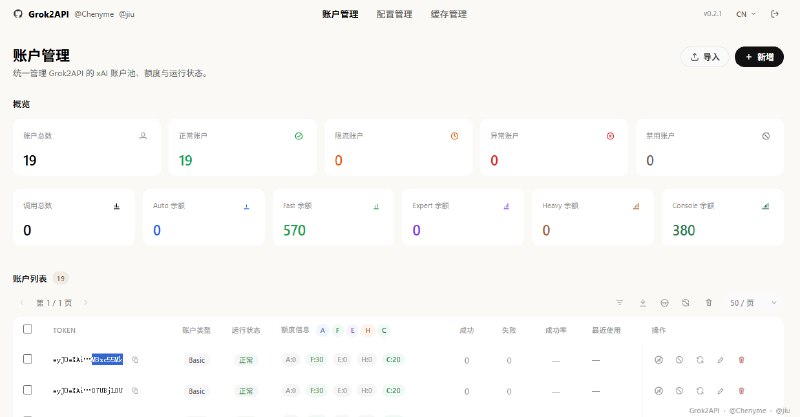Click the test icon for the highlighted token row
The height and width of the screenshot is (417, 800).
coord(659,360)
